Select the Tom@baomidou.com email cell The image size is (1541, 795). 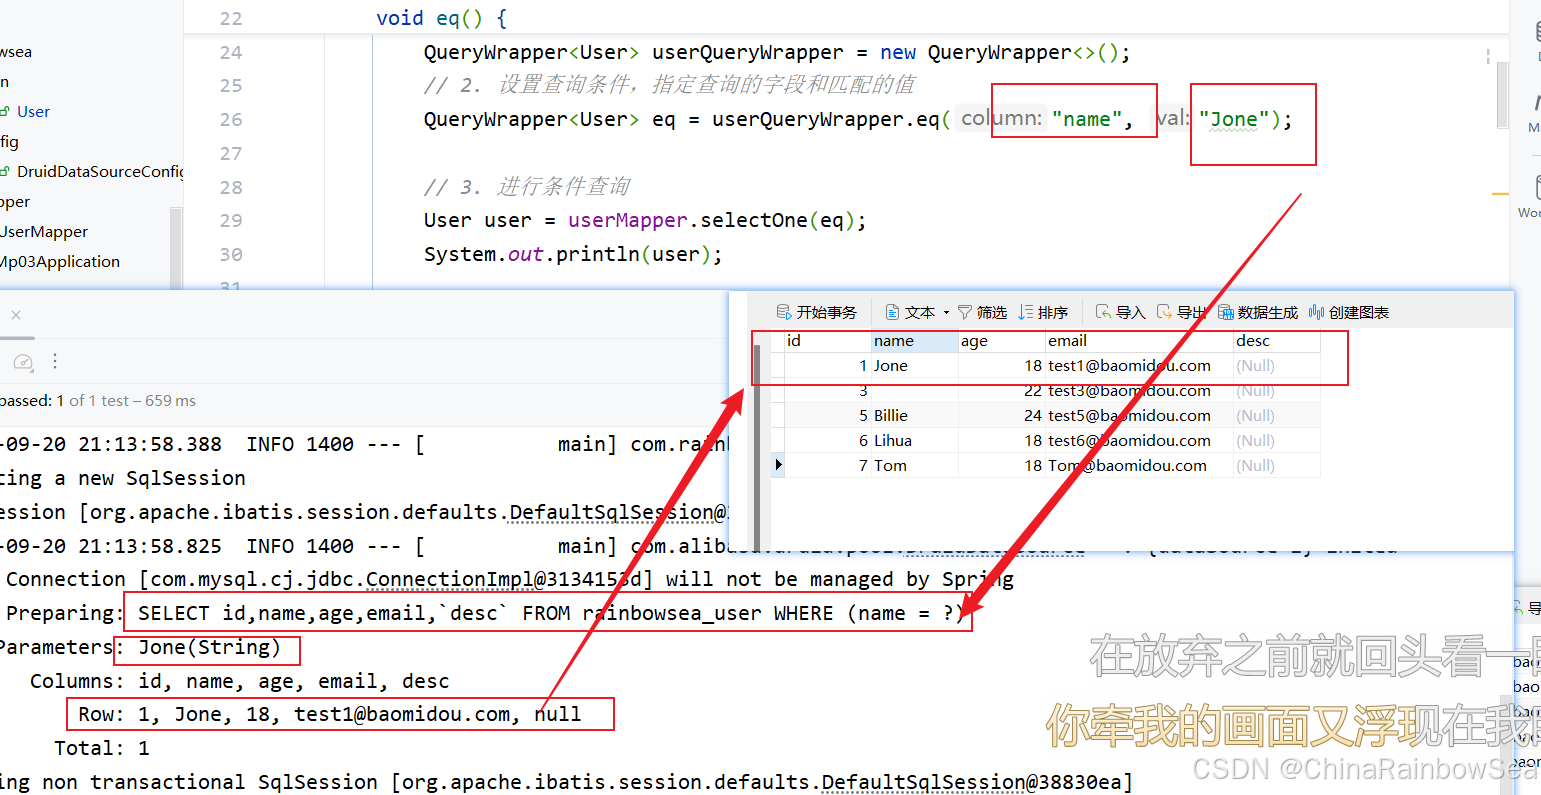[1139, 466]
